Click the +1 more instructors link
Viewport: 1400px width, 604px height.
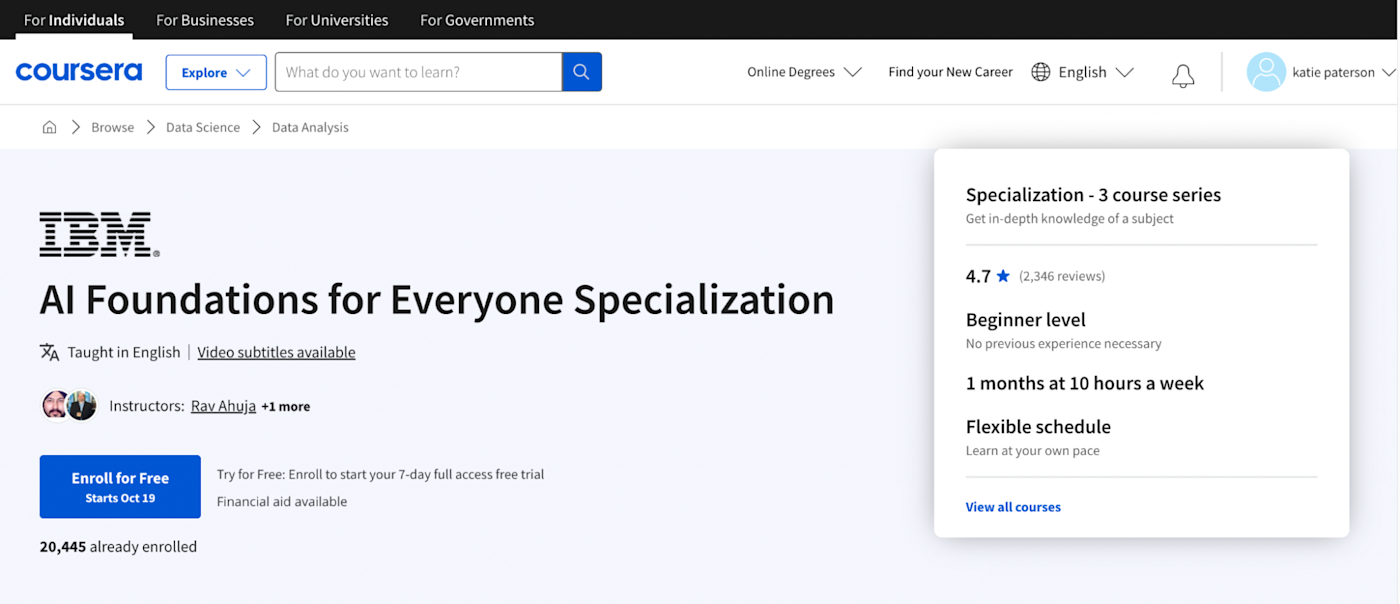click(285, 406)
